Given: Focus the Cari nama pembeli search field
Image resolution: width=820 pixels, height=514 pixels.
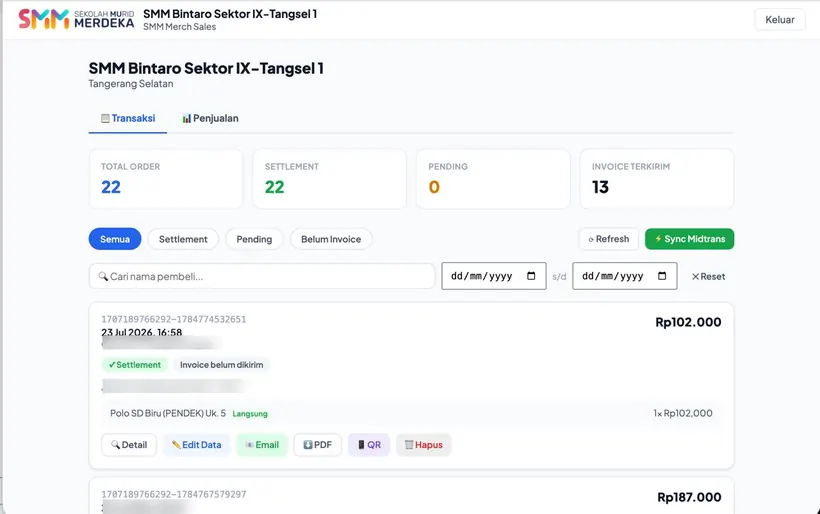Looking at the screenshot, I should 261,276.
